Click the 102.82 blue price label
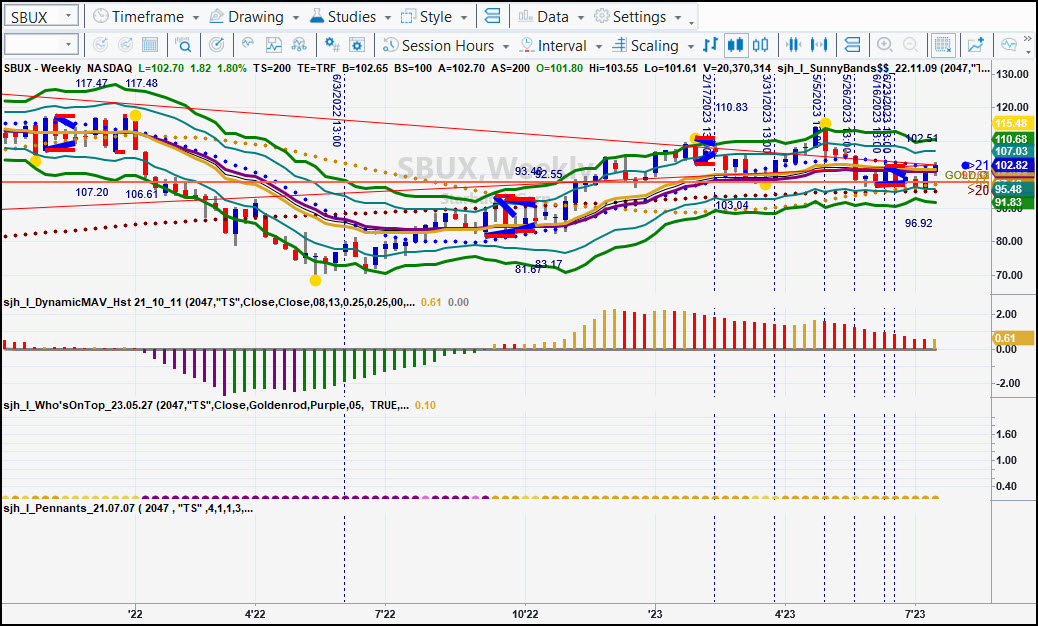The width and height of the screenshot is (1038, 626). (1012, 165)
